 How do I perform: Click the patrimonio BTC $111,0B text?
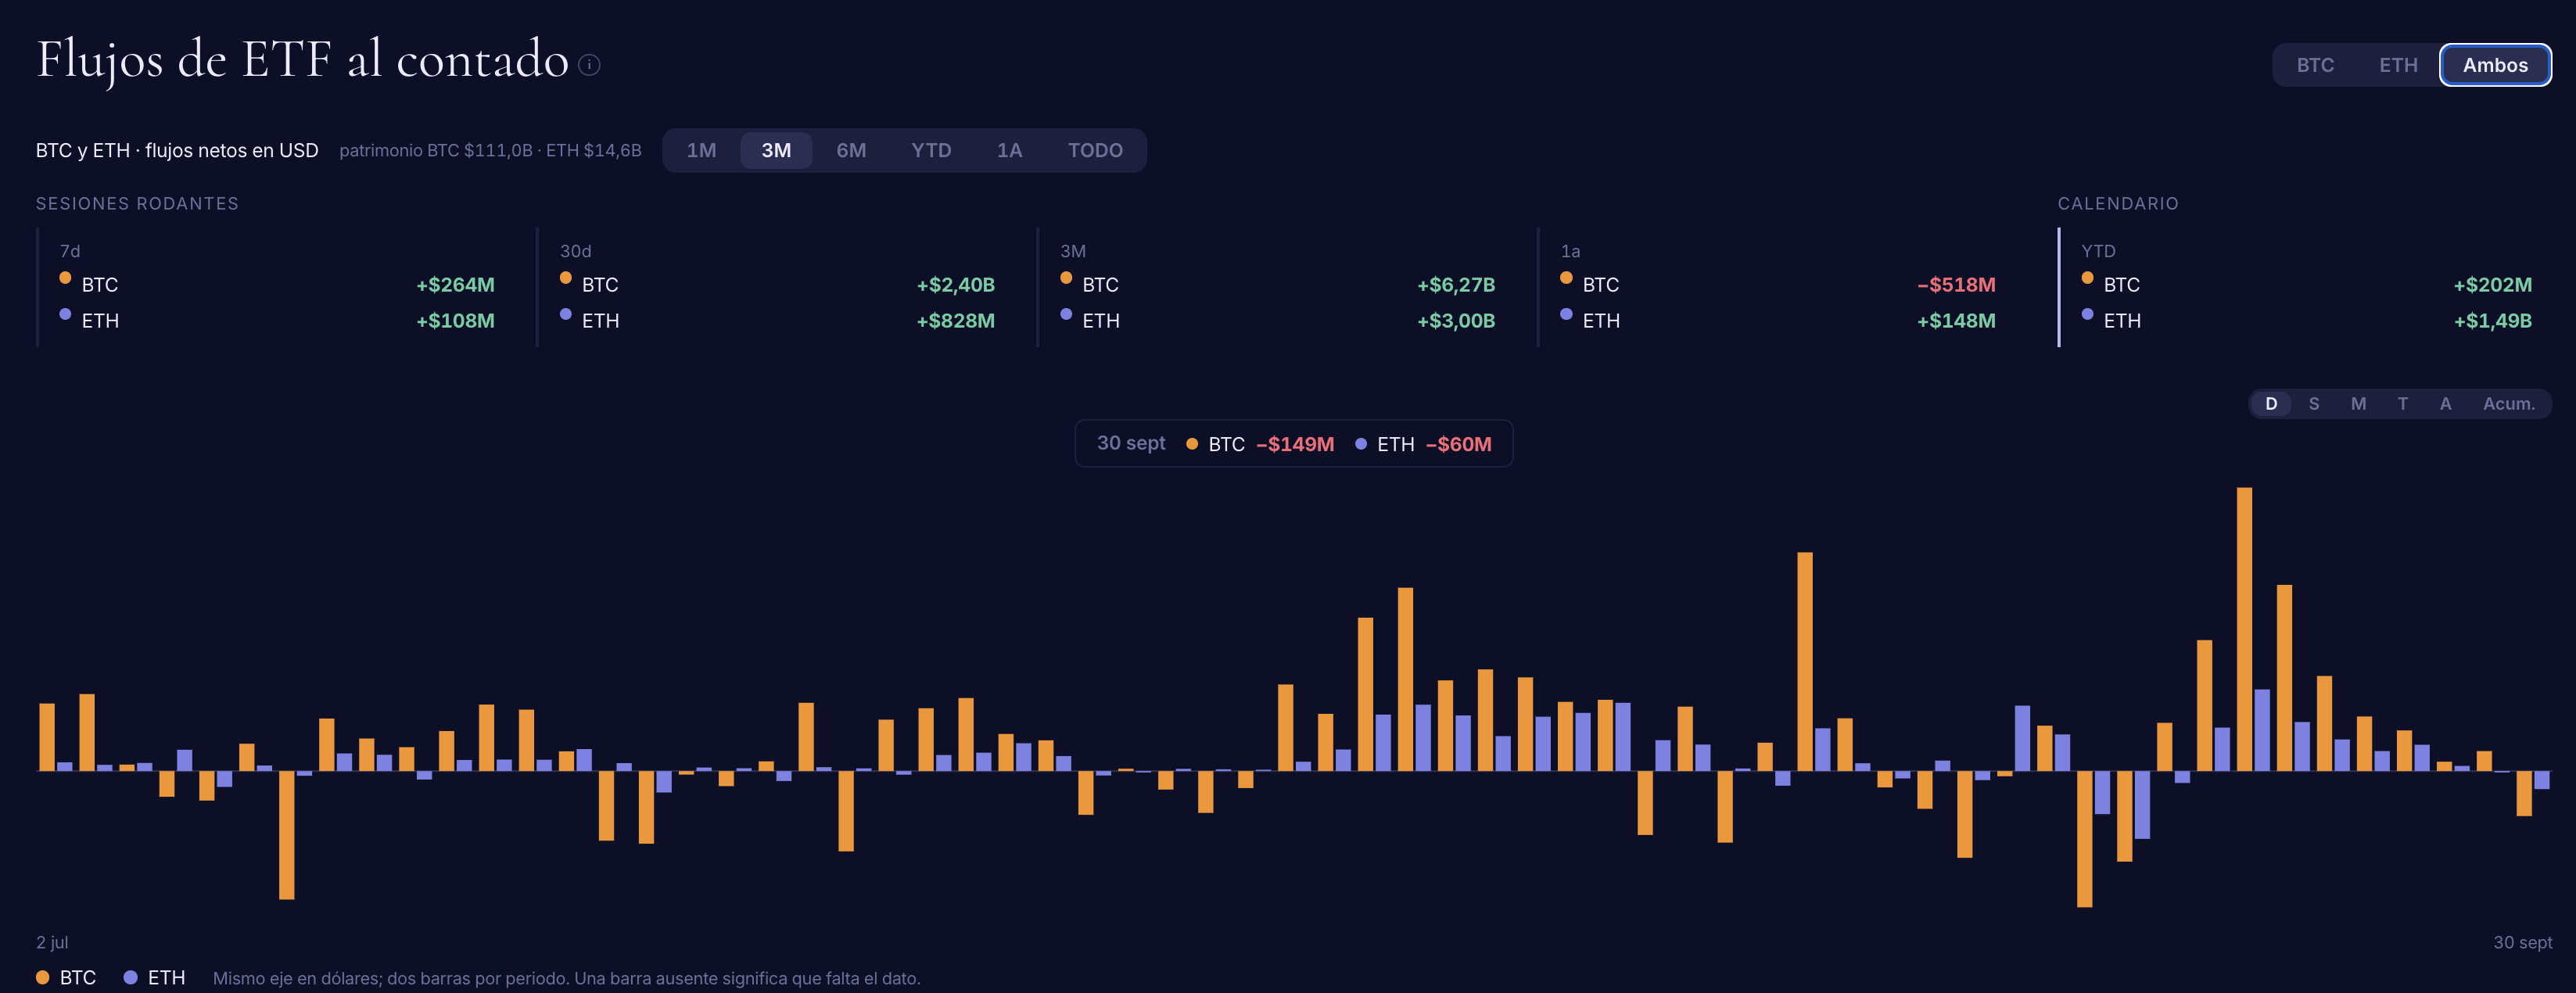pos(436,150)
